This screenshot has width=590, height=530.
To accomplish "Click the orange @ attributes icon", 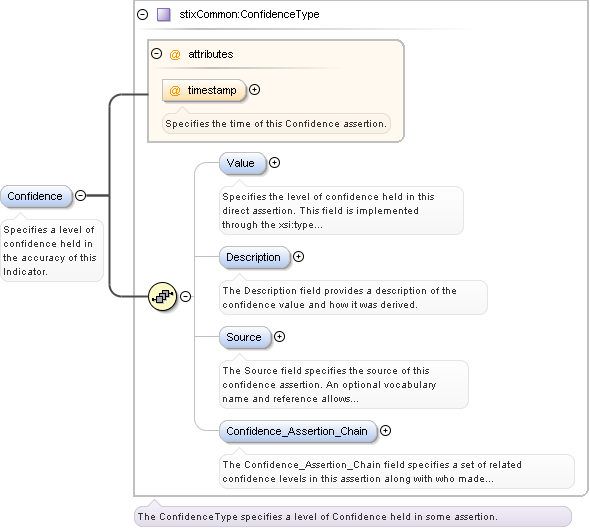I will click(x=175, y=55).
